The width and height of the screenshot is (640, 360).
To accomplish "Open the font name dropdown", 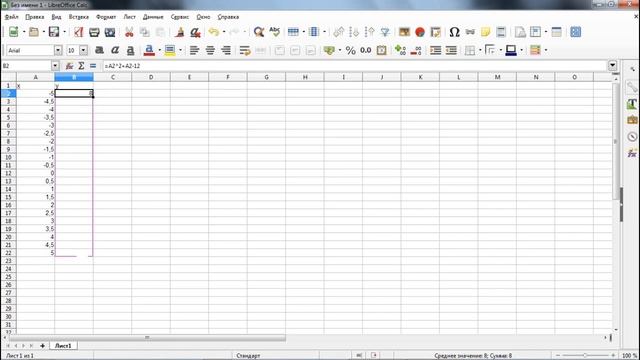I will (58, 50).
